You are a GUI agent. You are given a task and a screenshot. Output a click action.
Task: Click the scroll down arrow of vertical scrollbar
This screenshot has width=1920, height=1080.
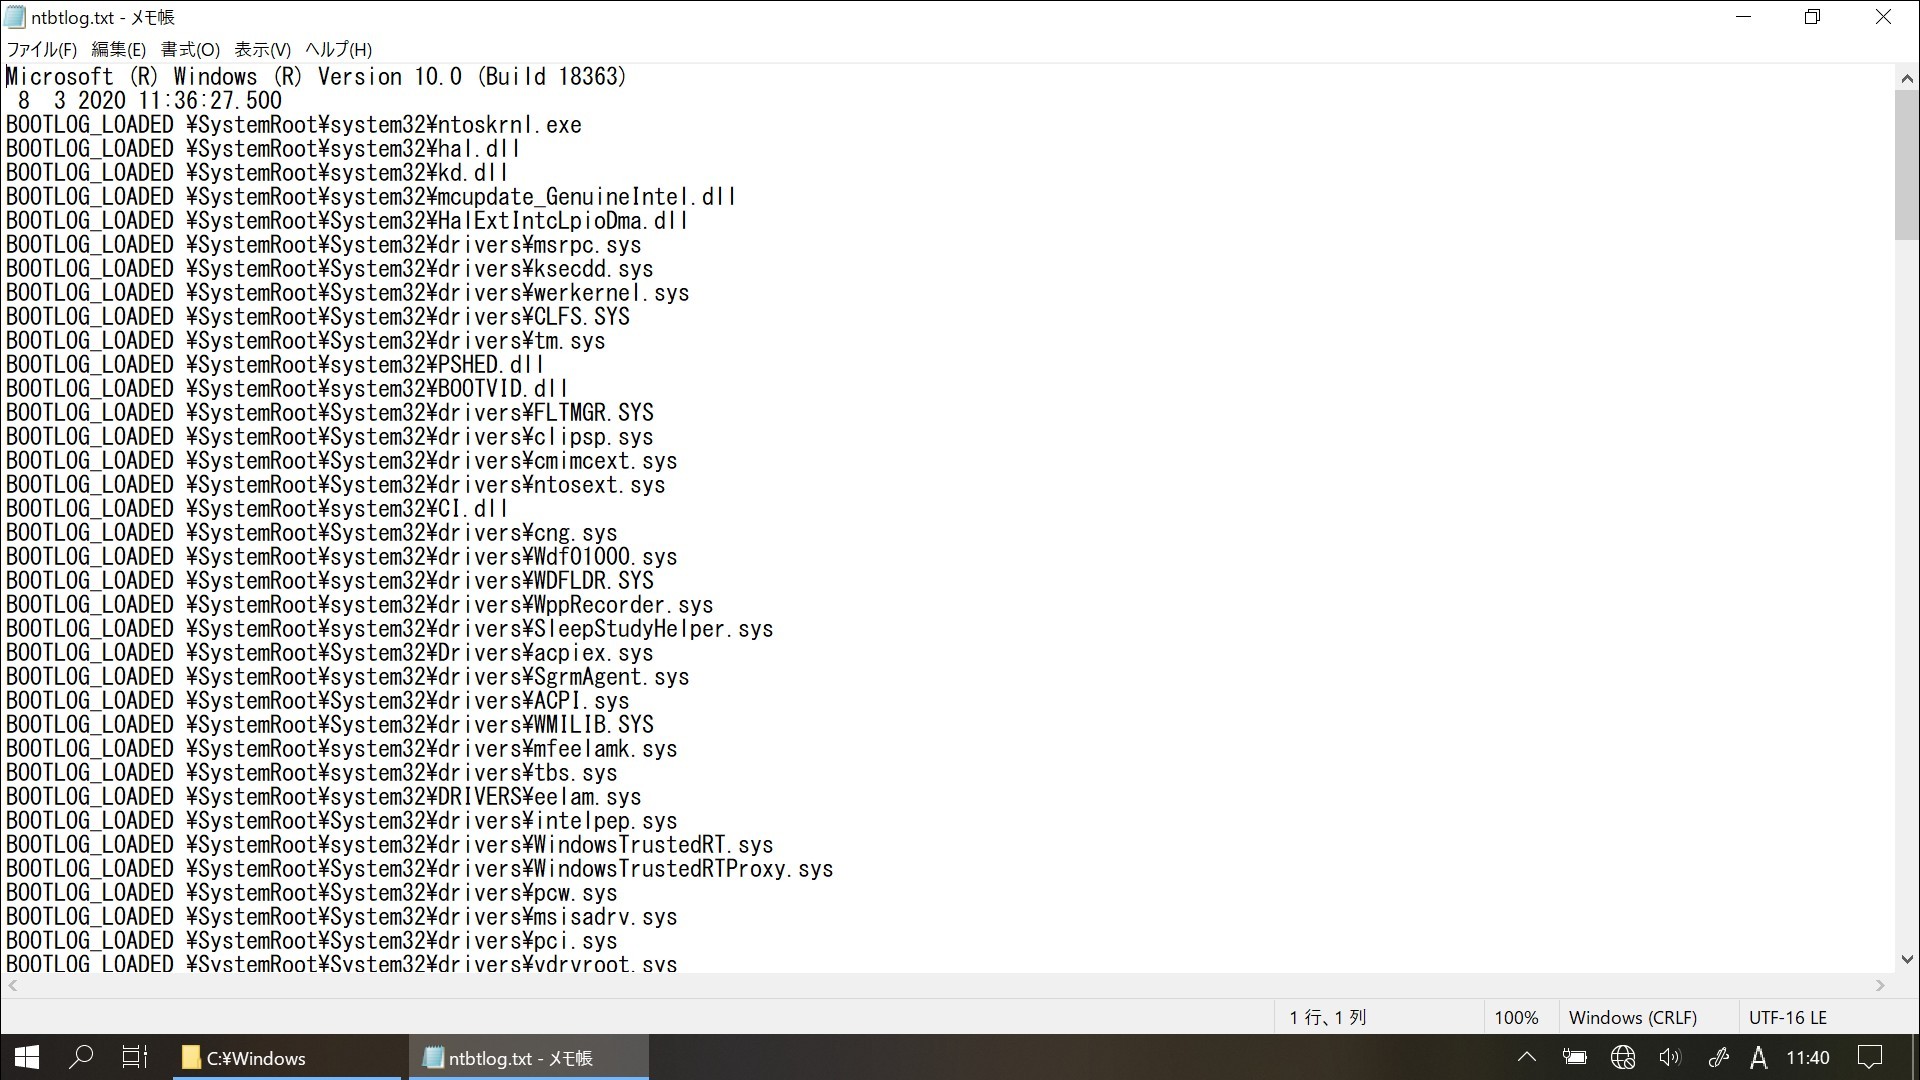[1906, 959]
